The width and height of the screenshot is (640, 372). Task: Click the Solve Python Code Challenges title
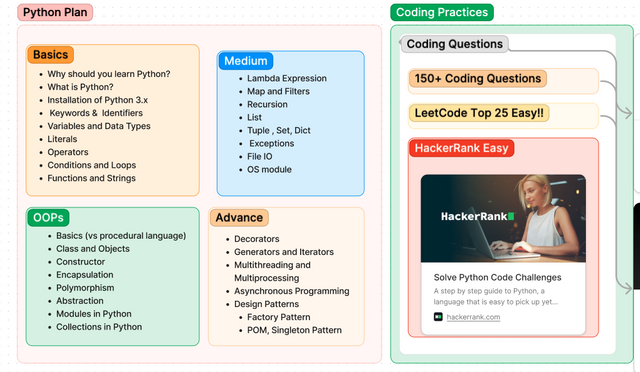point(497,278)
